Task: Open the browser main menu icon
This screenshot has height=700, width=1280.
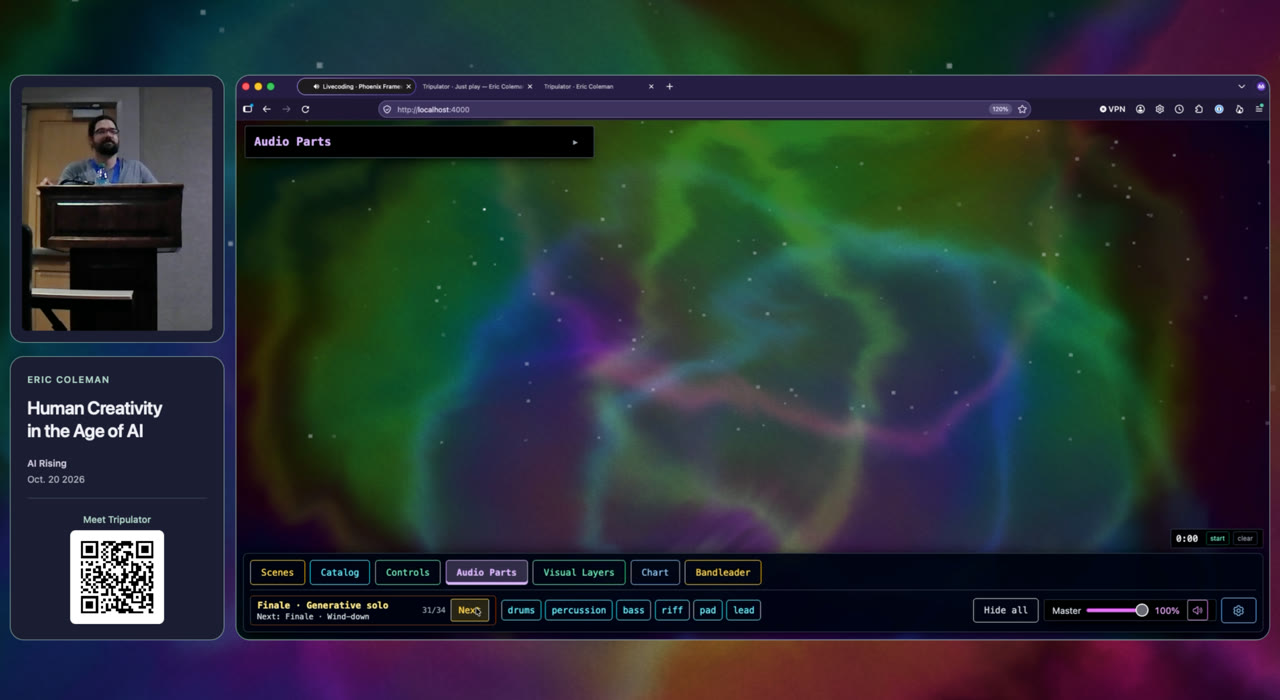Action: (x=1259, y=109)
